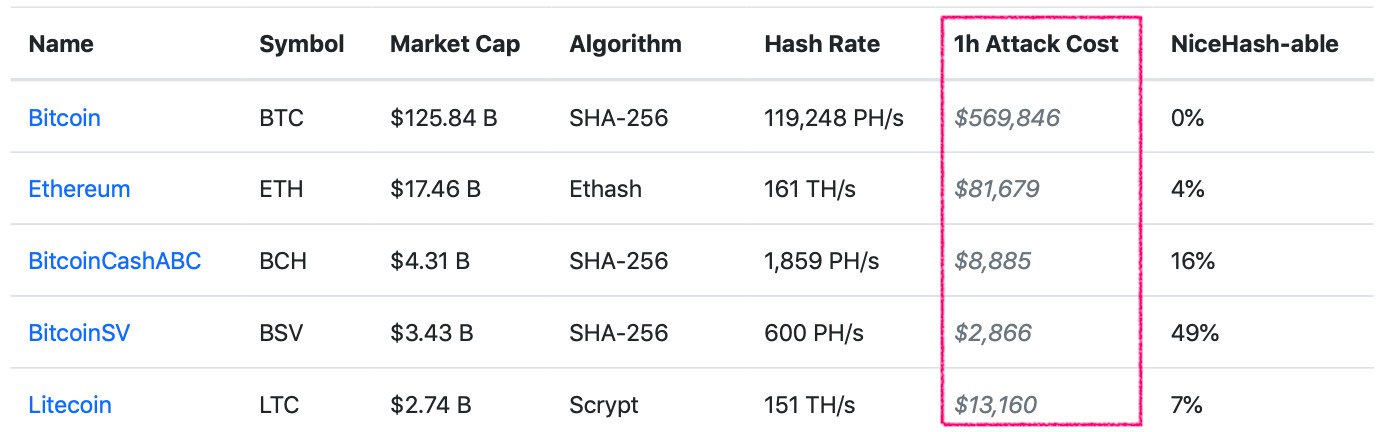Click the Name column header
Image resolution: width=1382 pixels, height=432 pixels.
61,44
